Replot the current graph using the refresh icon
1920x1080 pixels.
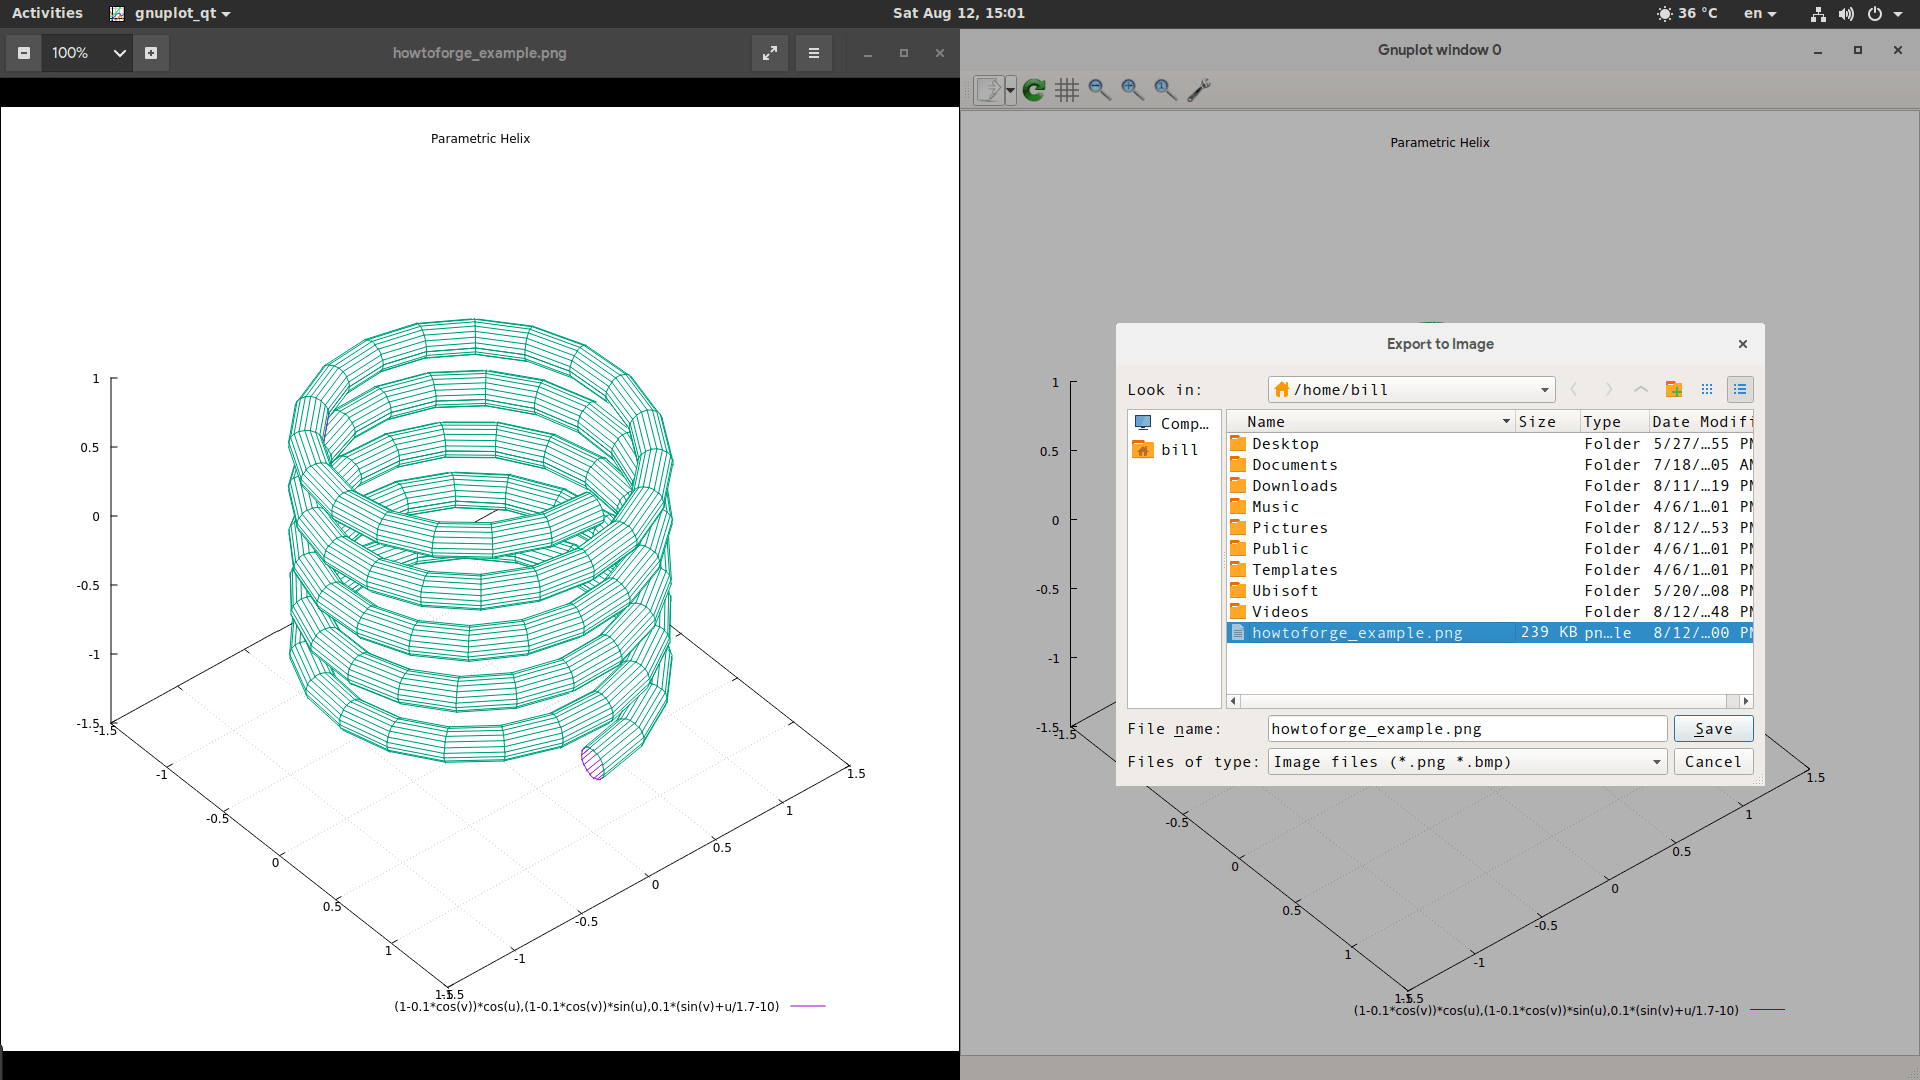click(1033, 90)
